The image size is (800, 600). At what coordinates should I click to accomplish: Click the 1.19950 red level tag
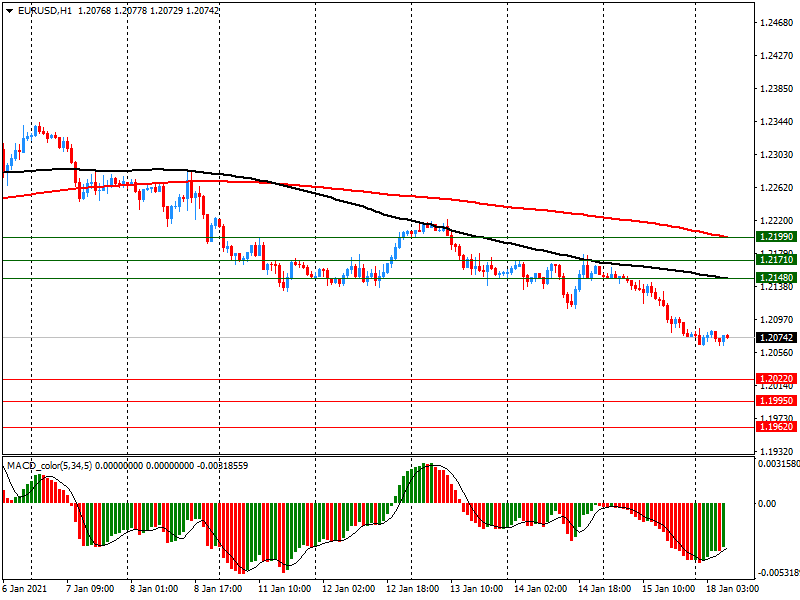[x=776, y=401]
